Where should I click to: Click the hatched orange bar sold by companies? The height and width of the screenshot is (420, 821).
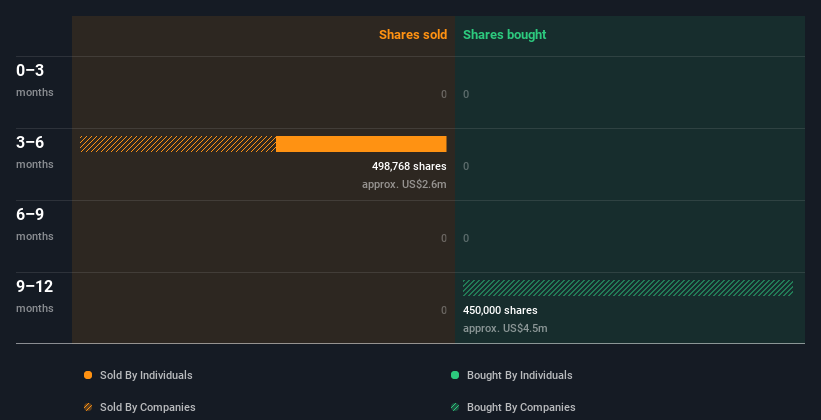178,144
